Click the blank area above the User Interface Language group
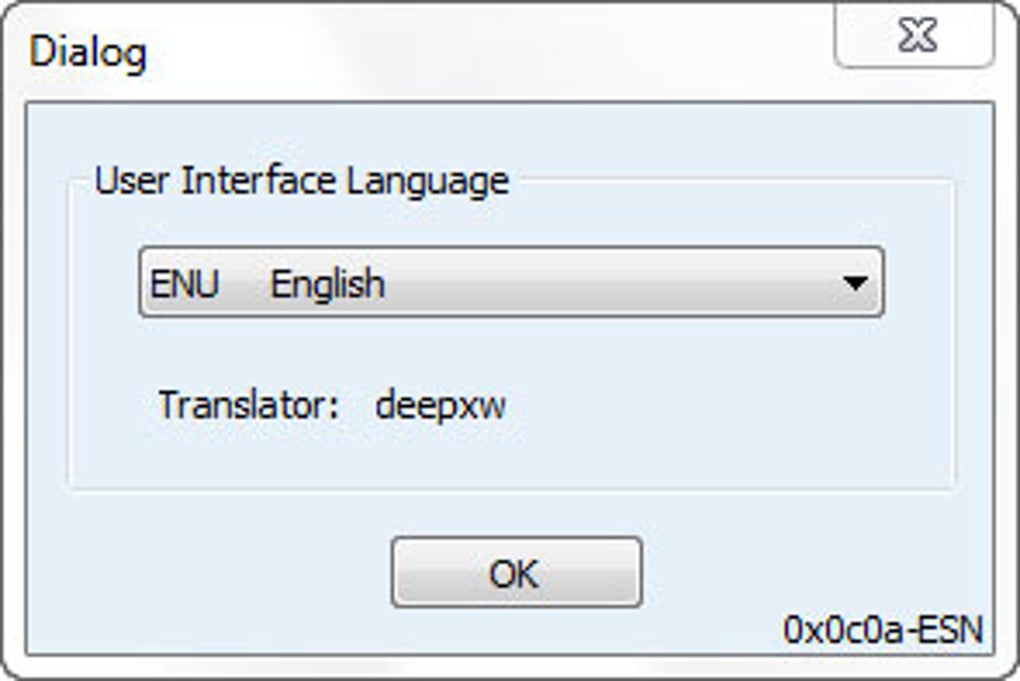Viewport: 1020px width, 681px height. coord(510,140)
